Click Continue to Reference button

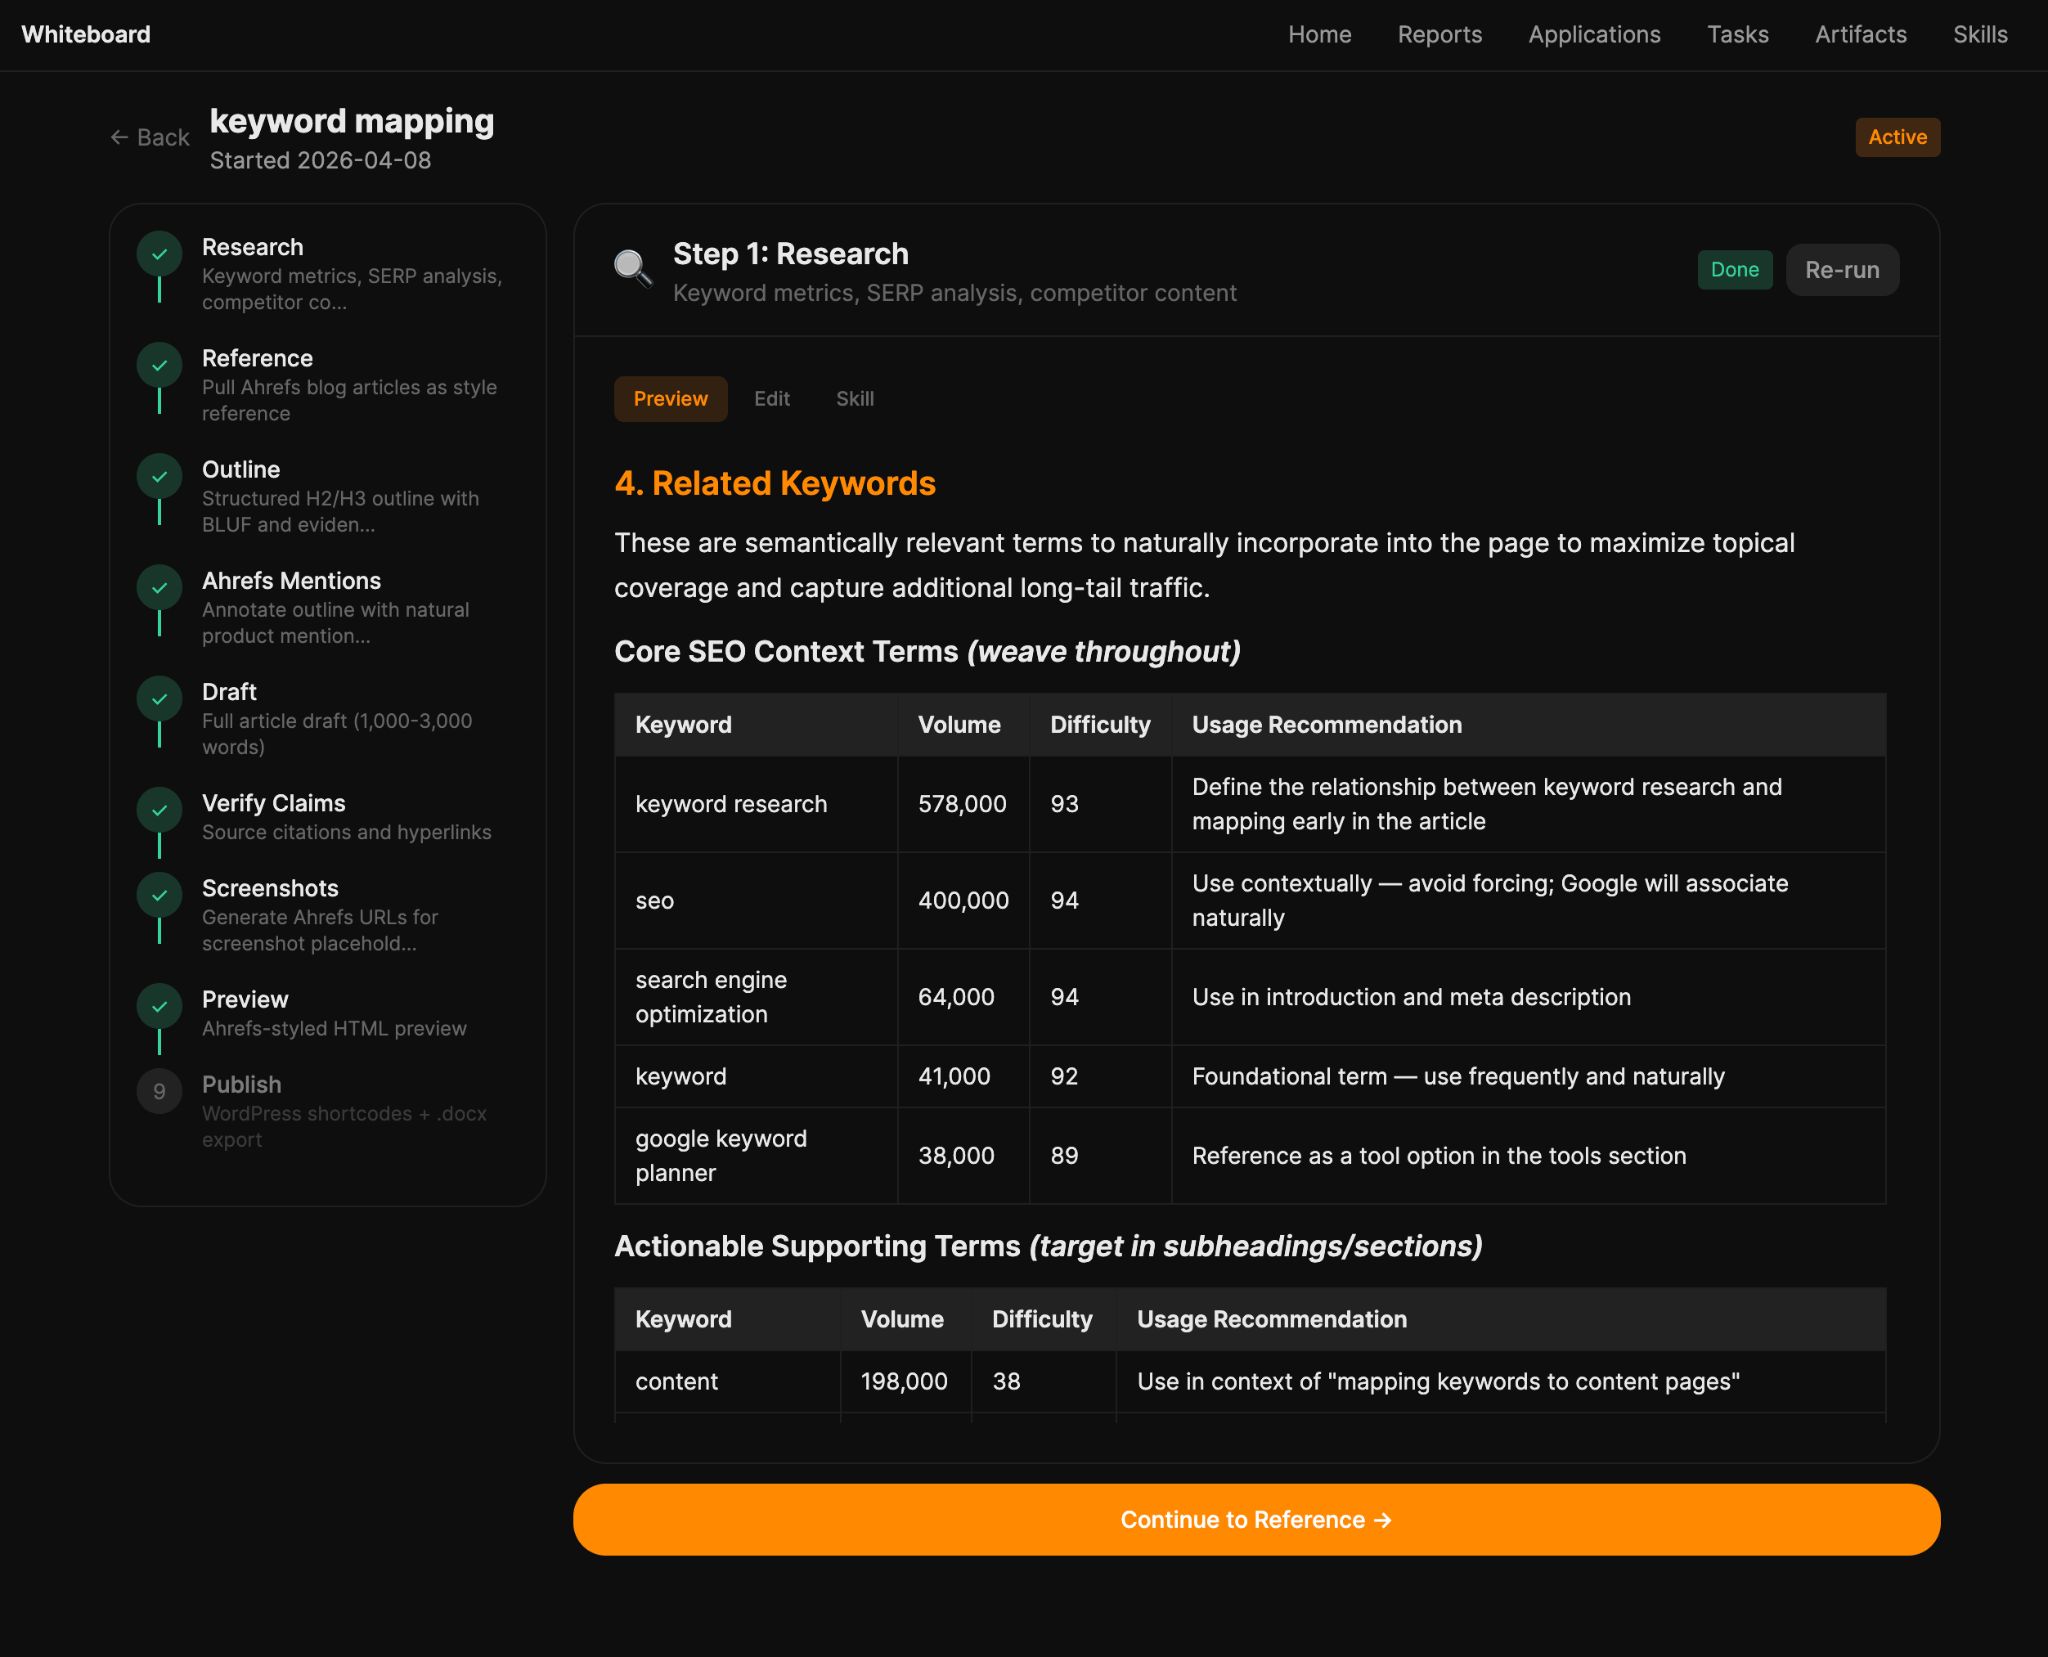(1256, 1519)
